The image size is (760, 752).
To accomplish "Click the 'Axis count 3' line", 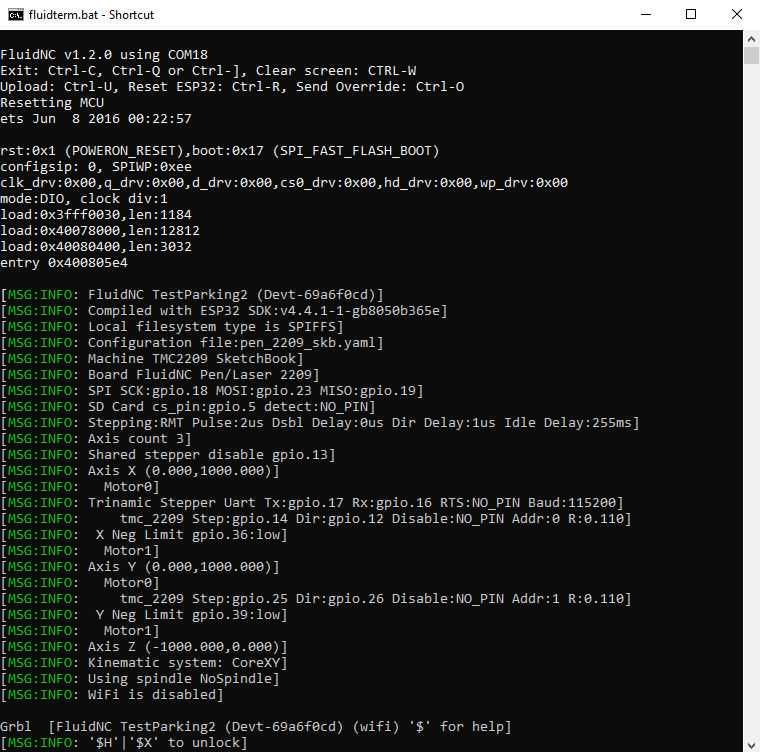I will 96,439.
